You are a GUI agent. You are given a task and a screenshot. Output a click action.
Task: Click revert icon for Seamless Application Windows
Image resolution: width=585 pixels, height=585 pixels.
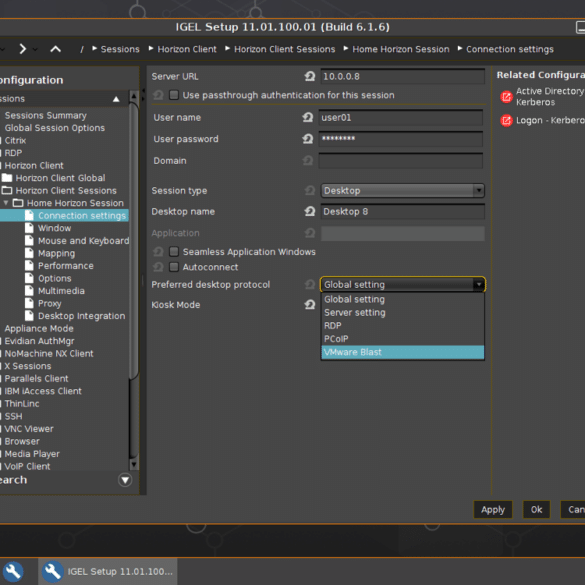158,252
